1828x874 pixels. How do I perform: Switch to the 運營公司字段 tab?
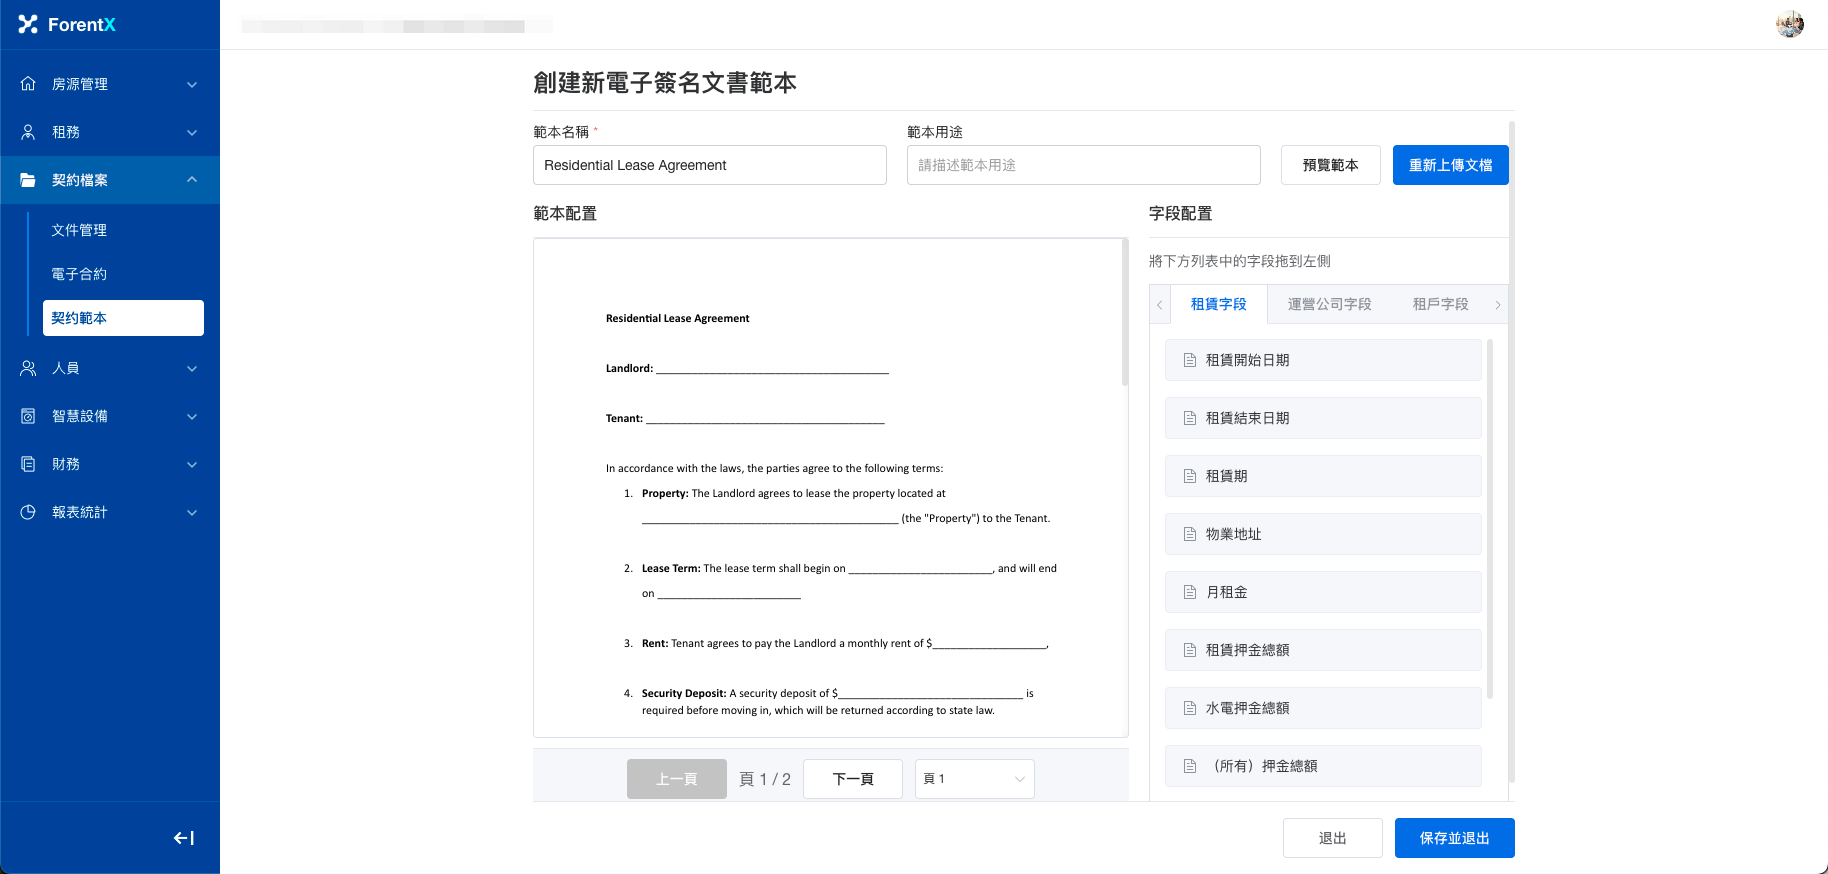[1329, 304]
